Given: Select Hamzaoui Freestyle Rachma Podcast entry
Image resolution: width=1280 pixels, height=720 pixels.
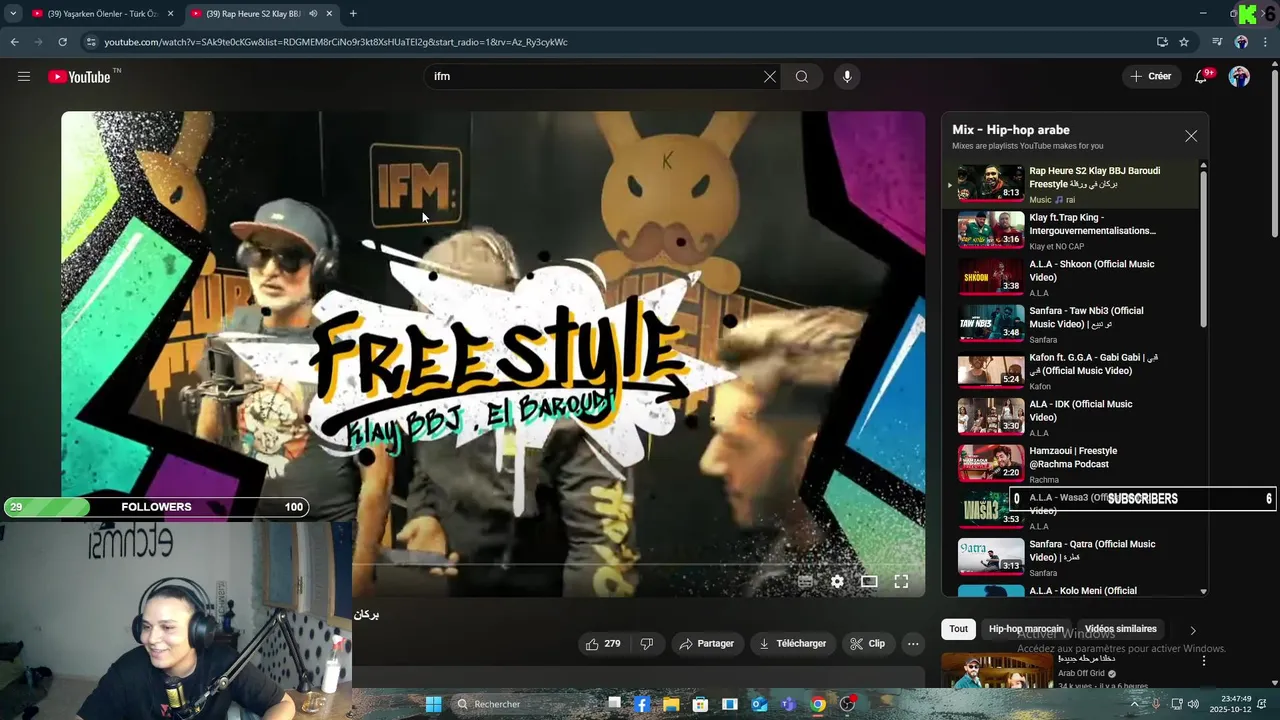Looking at the screenshot, I should [x=1070, y=464].
